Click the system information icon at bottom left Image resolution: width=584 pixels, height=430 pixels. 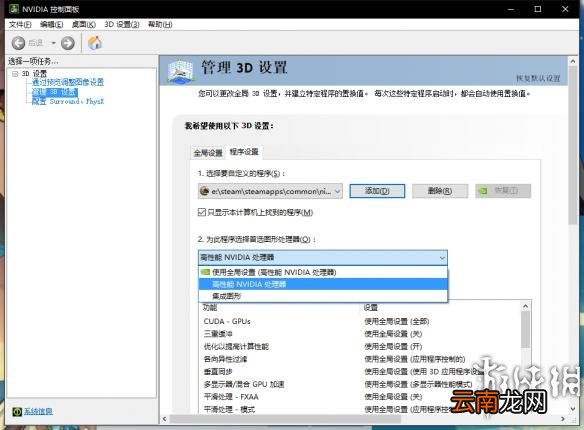tap(17, 411)
